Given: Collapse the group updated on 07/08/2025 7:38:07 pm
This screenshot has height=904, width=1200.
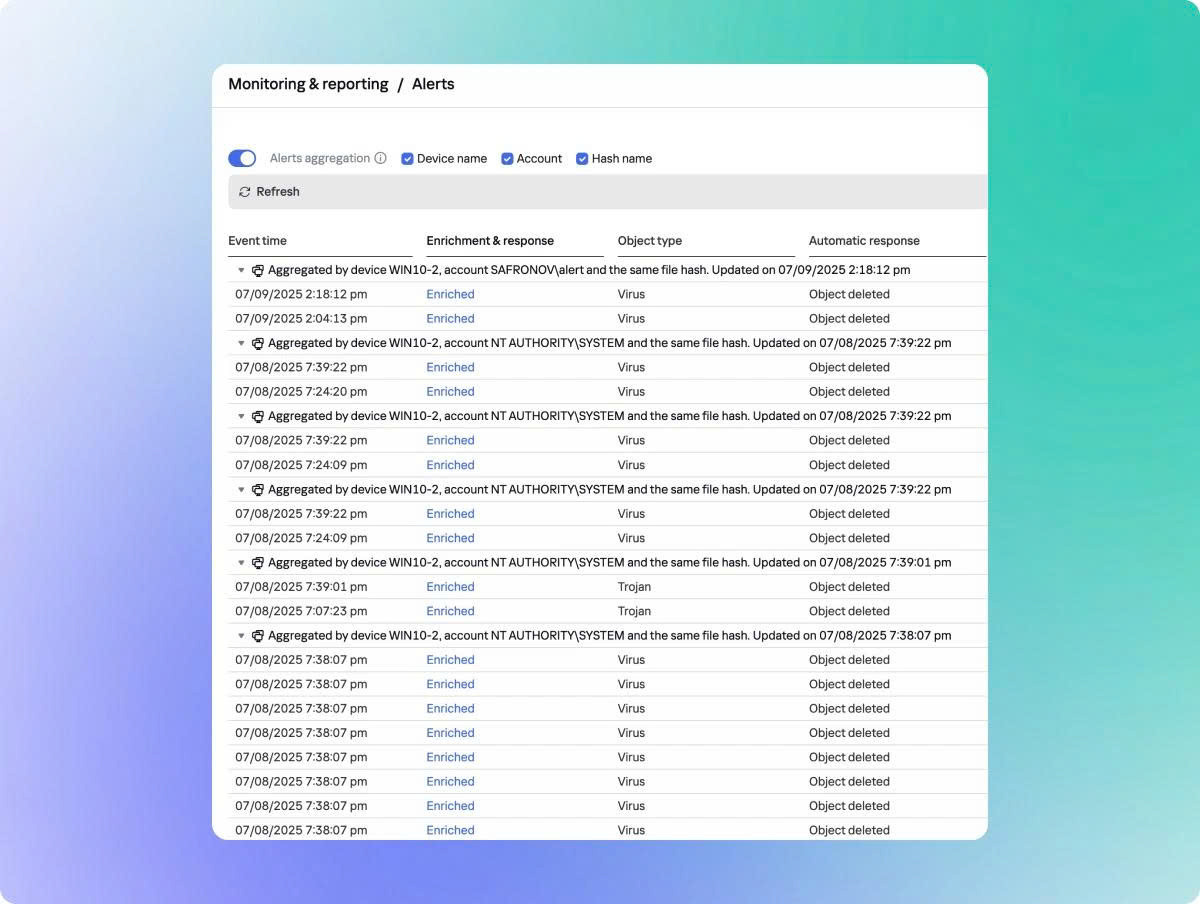Looking at the screenshot, I should [x=241, y=636].
